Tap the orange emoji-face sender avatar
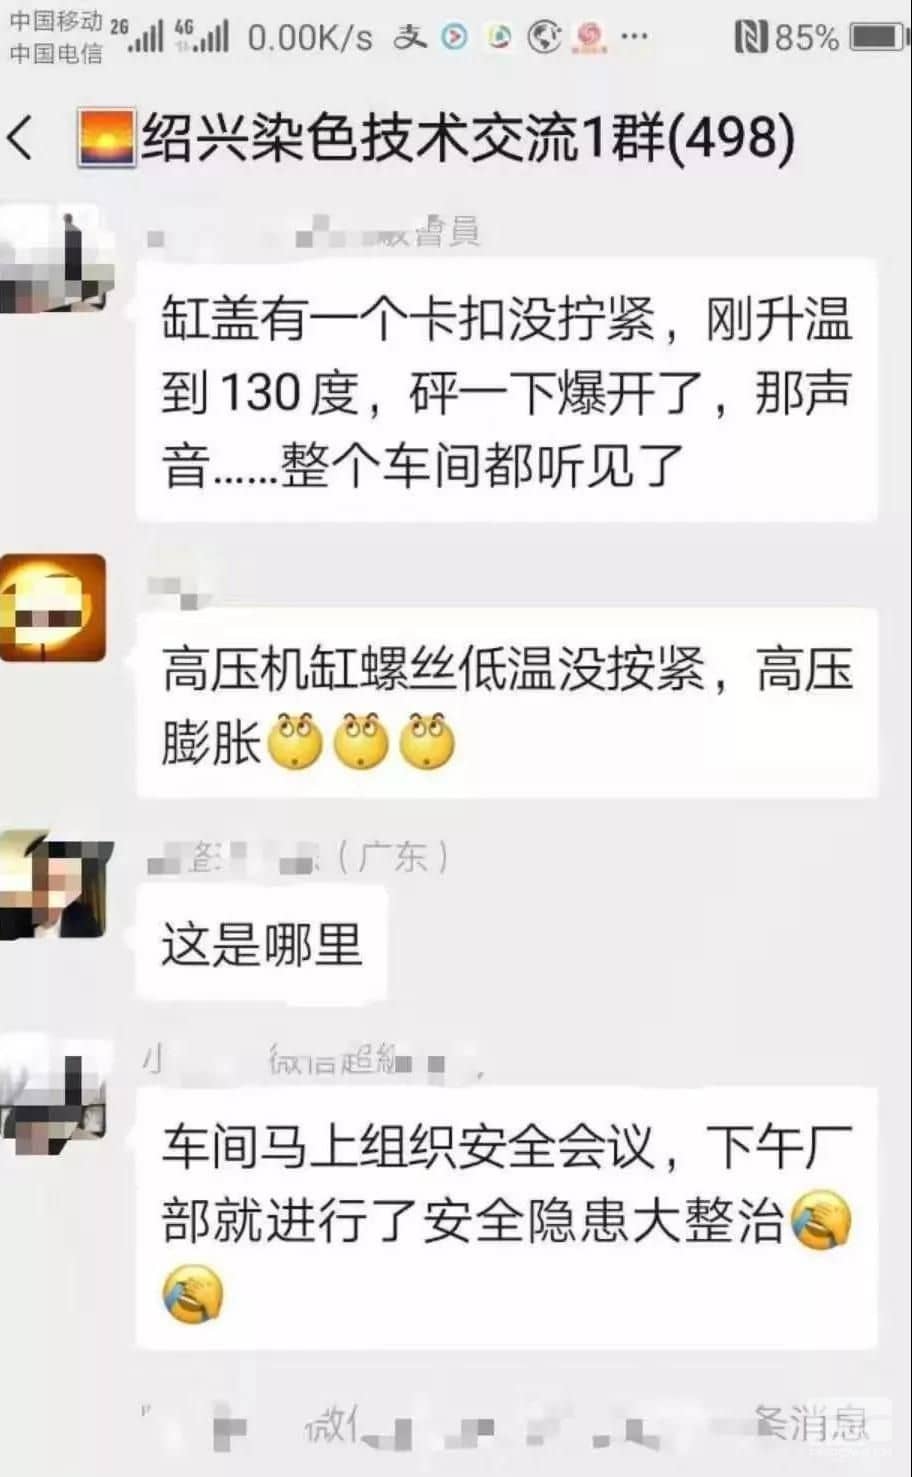The image size is (912, 1477). [x=53, y=607]
